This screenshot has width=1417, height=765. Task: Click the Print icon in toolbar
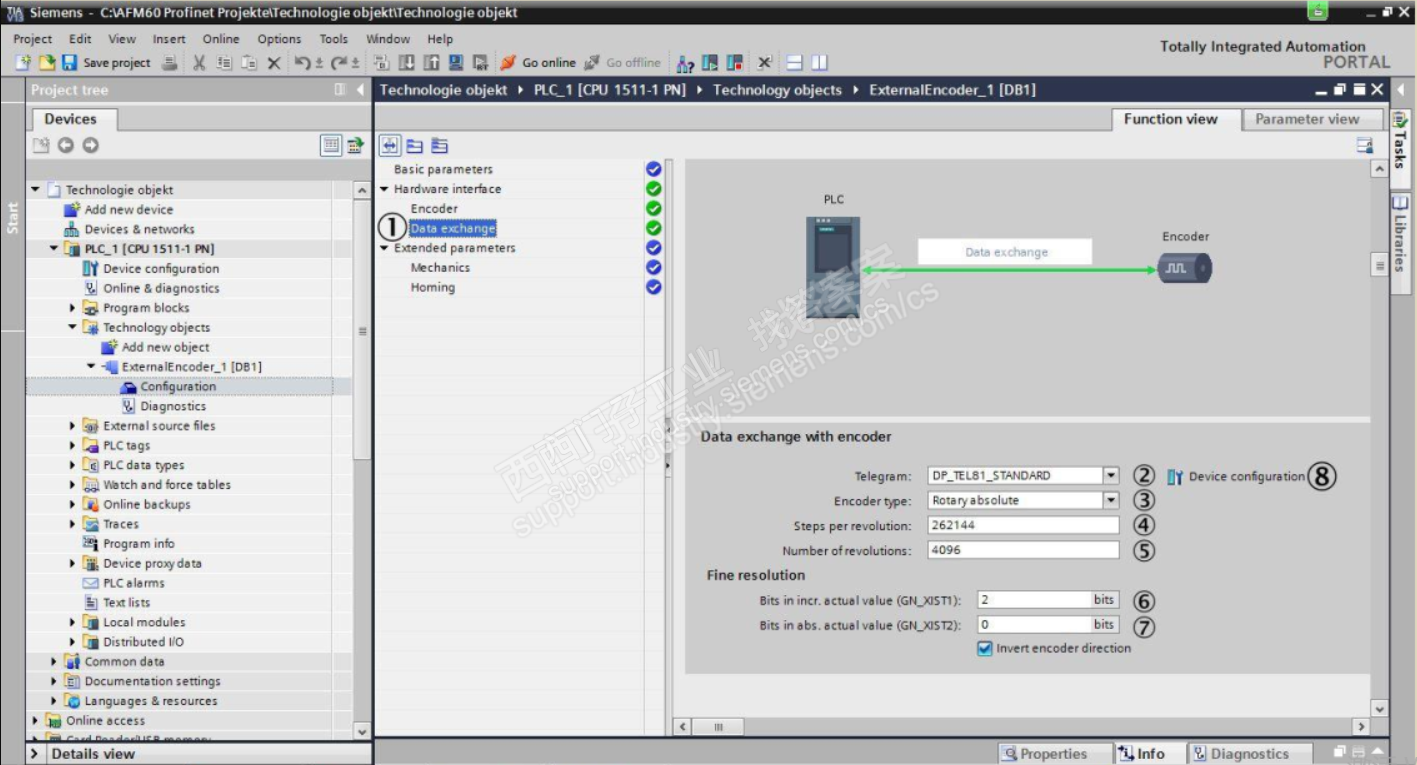pos(169,63)
